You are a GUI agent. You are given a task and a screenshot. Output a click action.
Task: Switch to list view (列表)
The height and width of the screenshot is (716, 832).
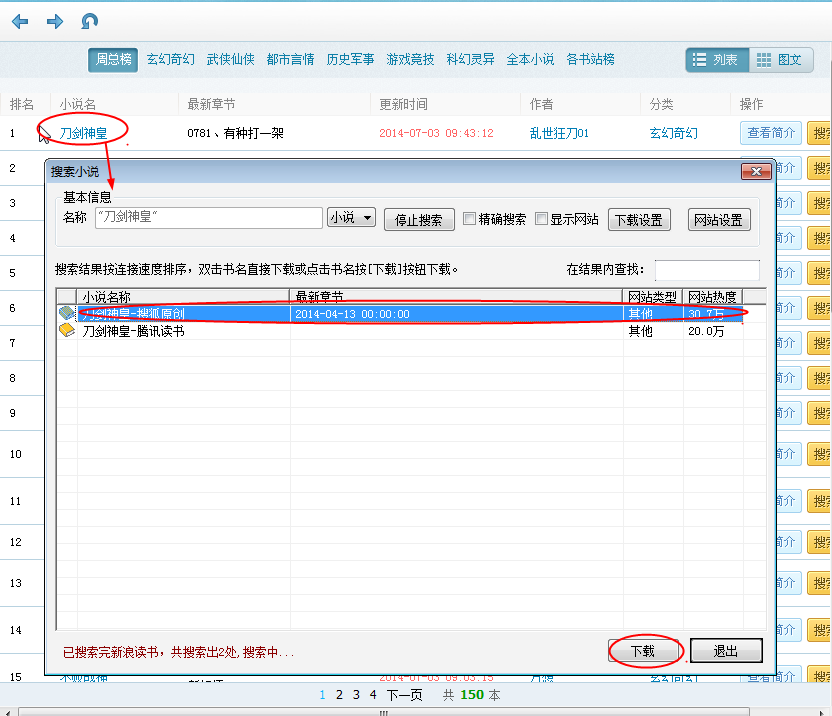pos(717,60)
